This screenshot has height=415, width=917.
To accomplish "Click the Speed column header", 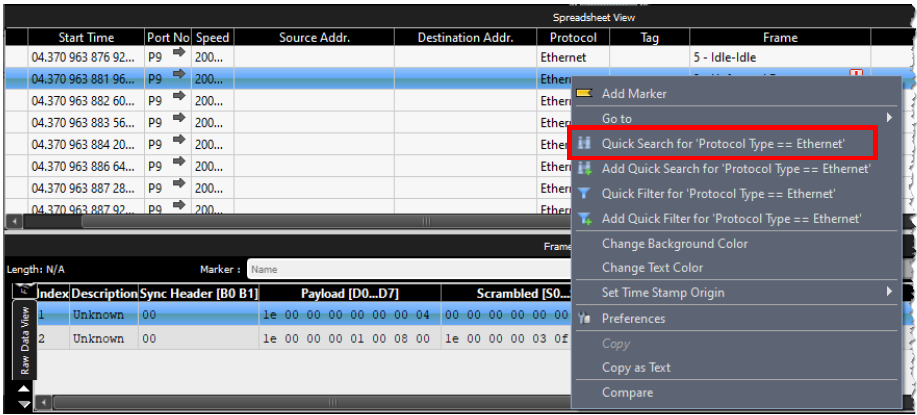I will [x=213, y=37].
